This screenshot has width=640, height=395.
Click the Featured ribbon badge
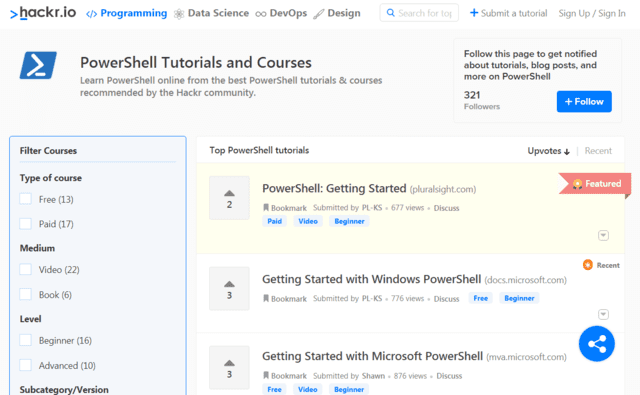point(596,184)
